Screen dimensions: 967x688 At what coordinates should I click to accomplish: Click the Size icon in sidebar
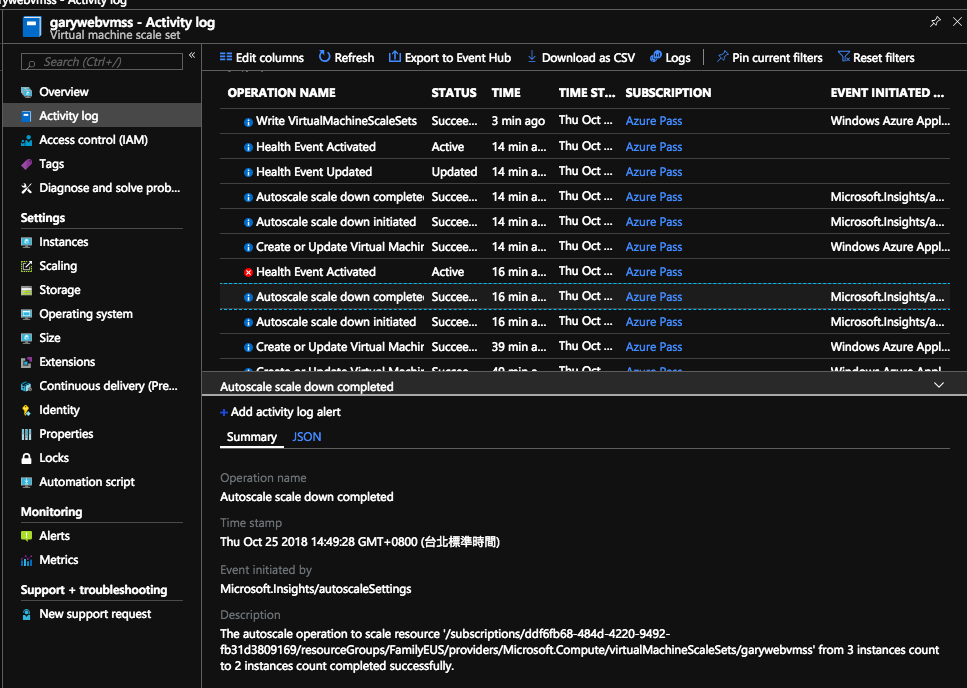[x=27, y=338]
